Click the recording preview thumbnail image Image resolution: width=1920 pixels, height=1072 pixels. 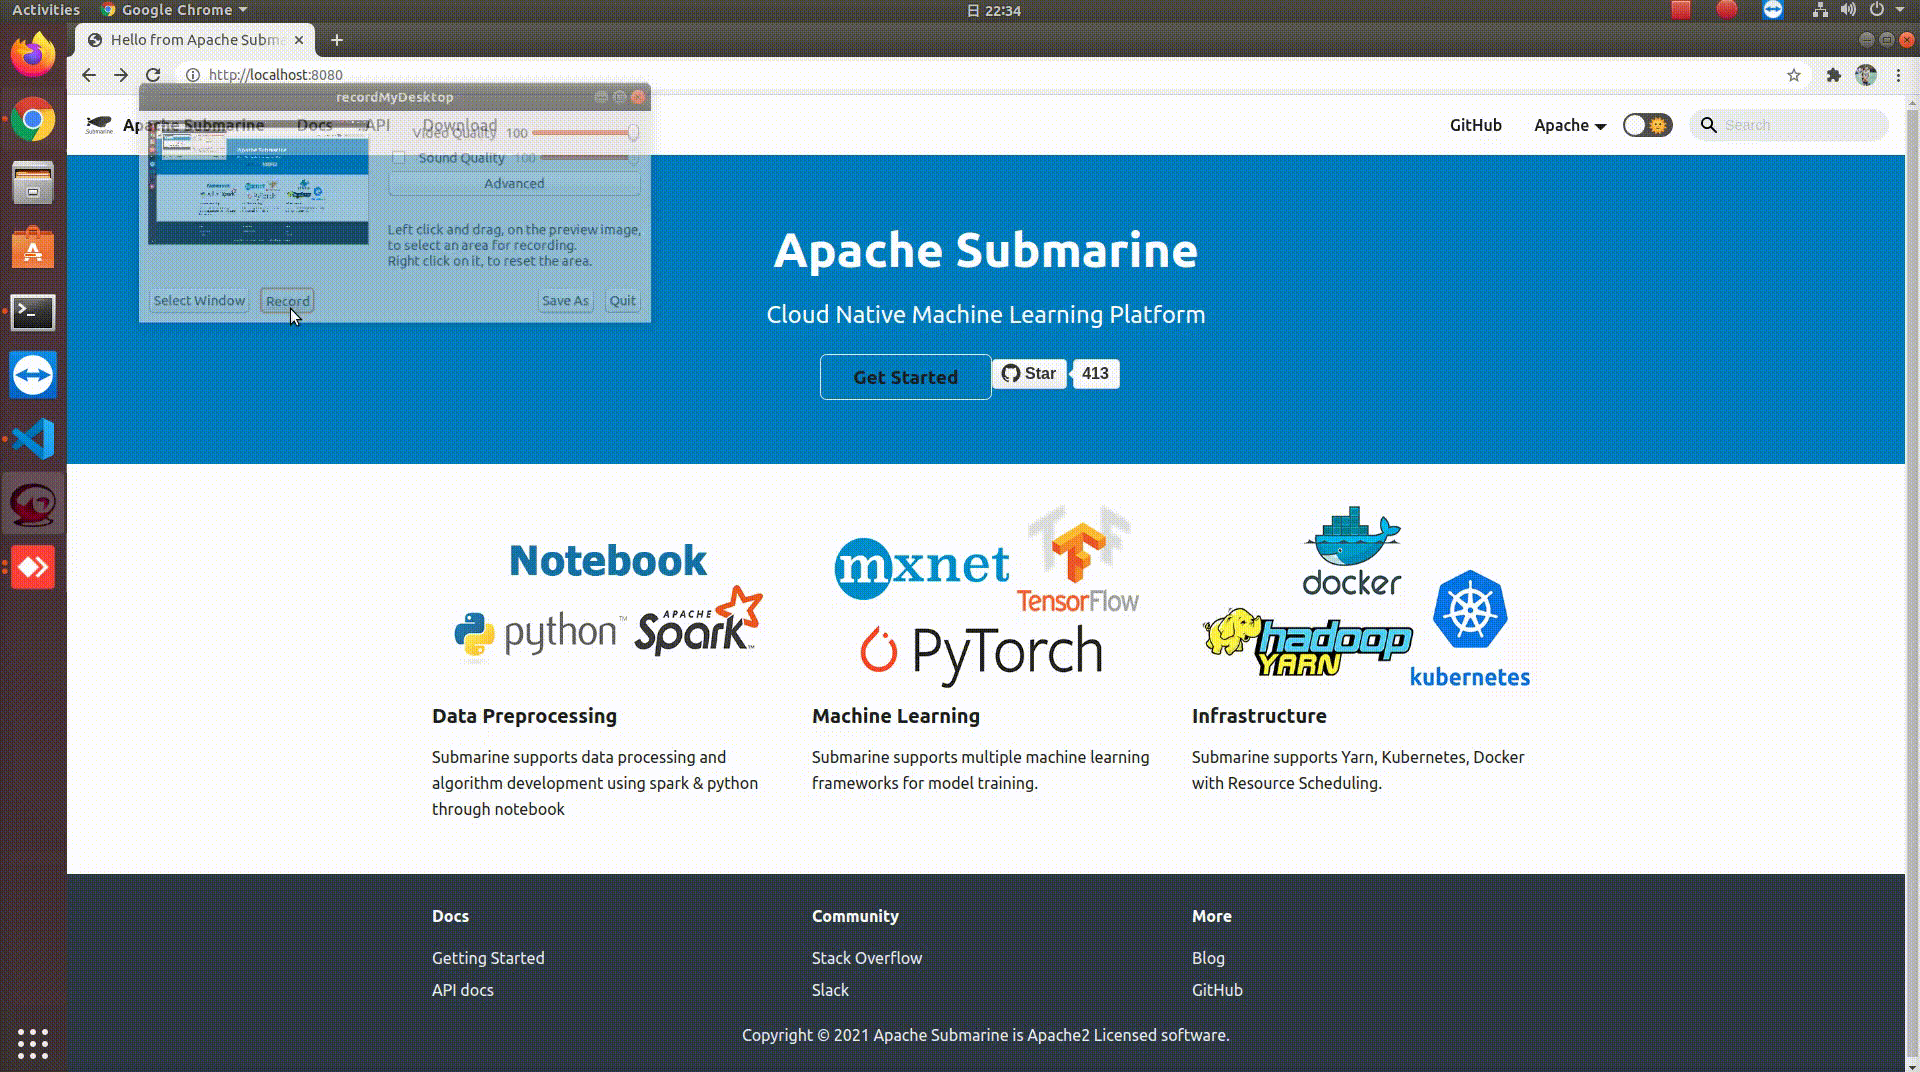coord(260,190)
